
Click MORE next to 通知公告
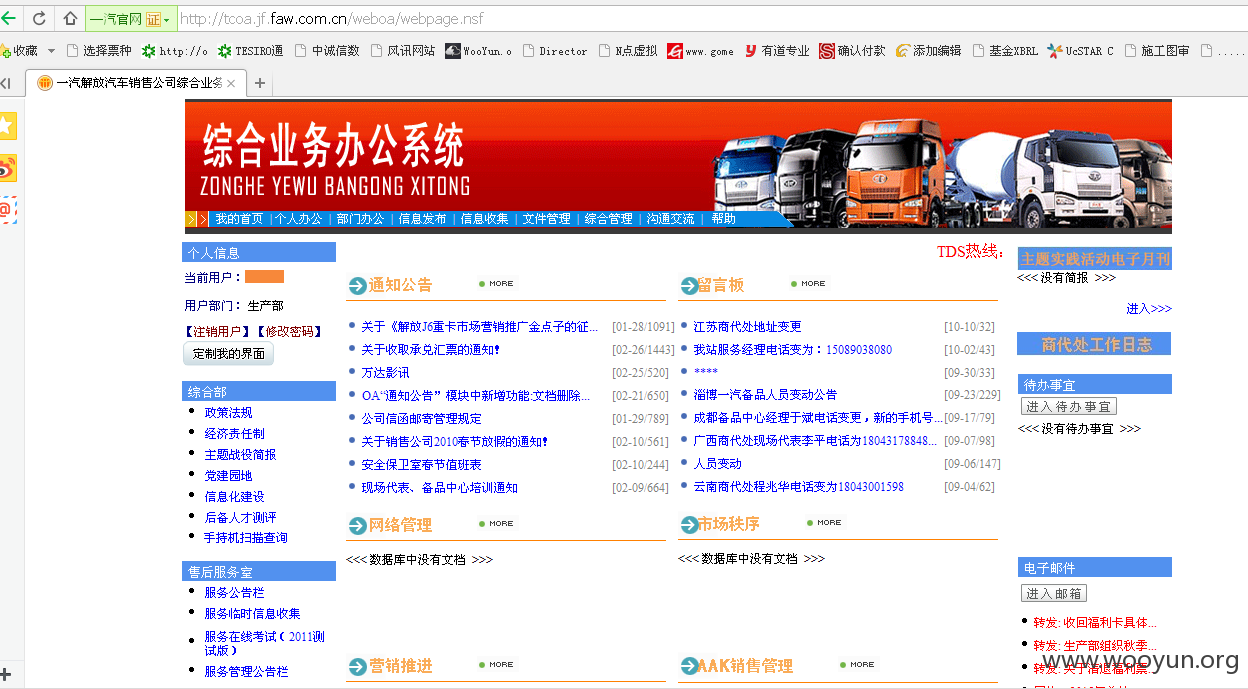click(x=496, y=284)
